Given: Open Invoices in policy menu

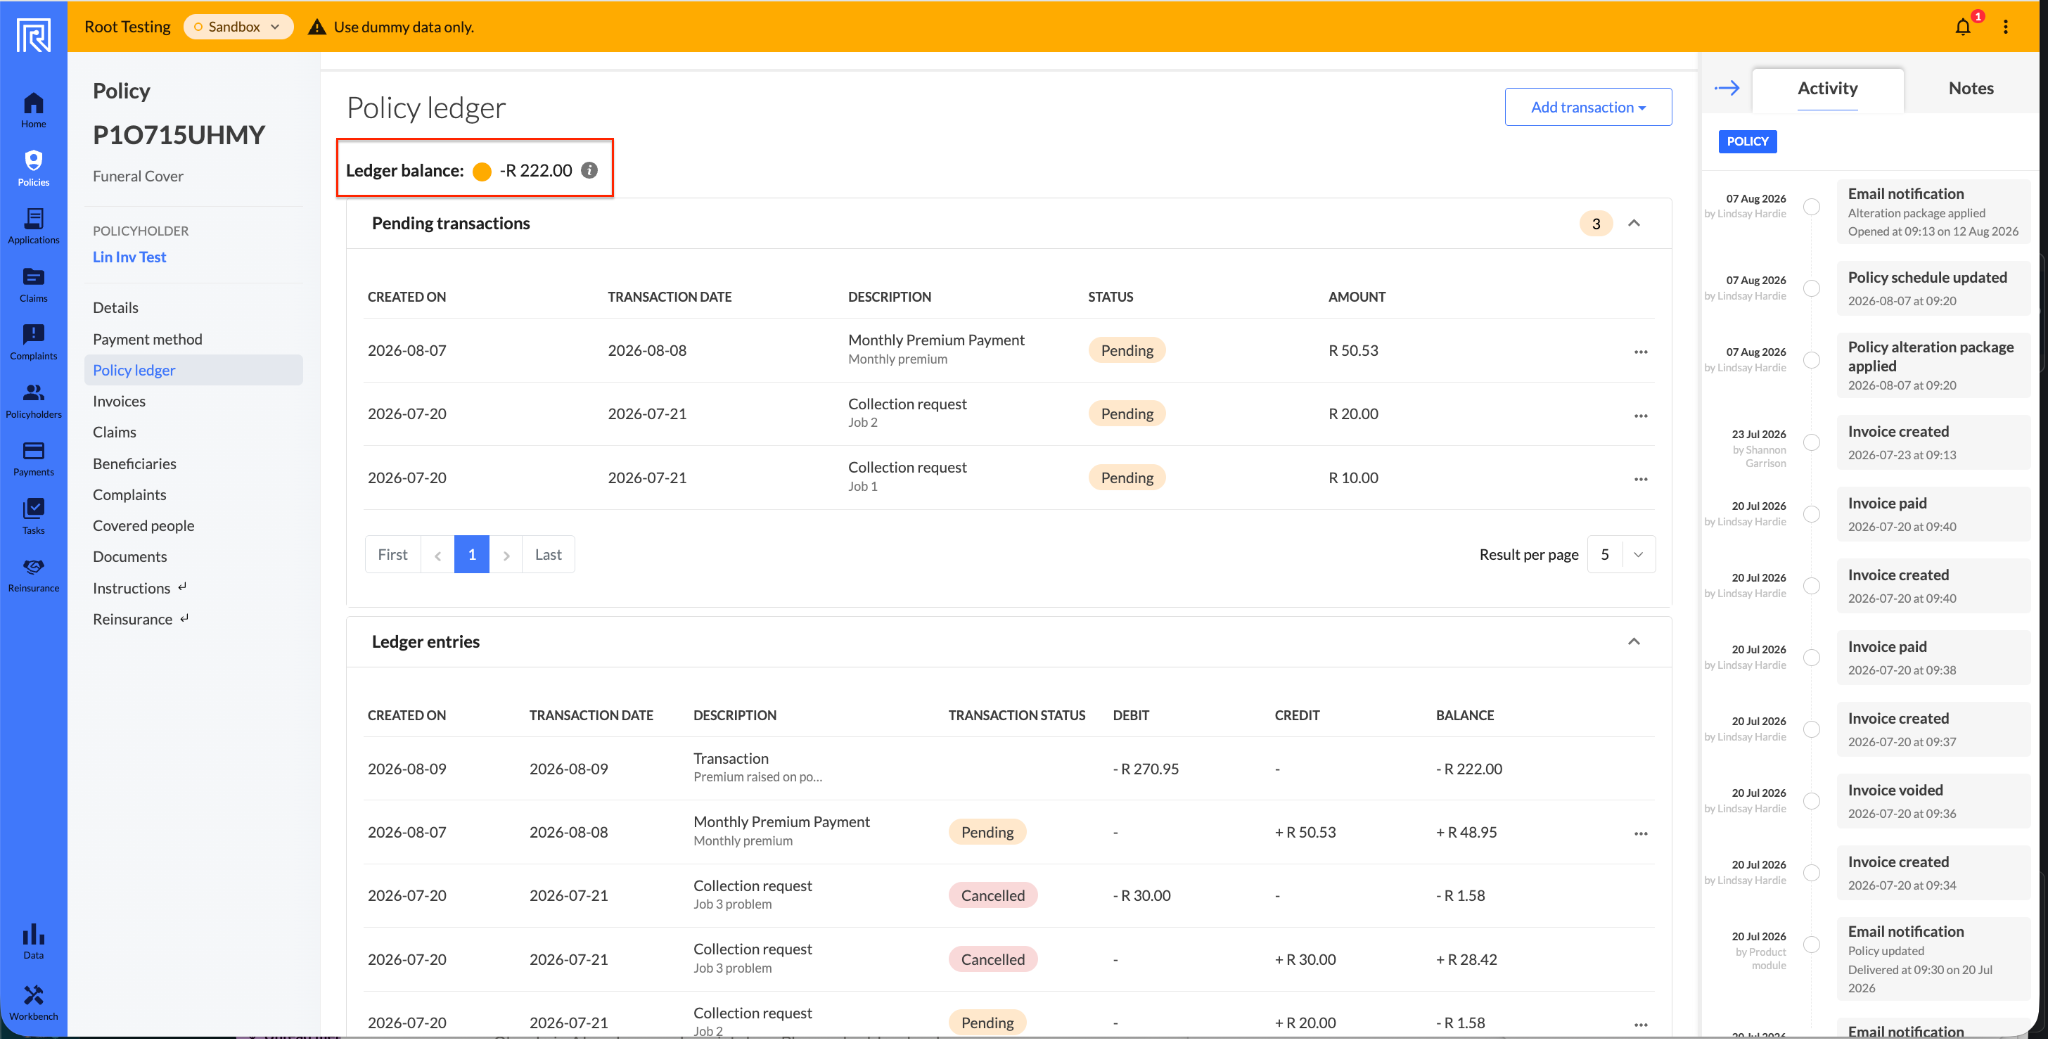Looking at the screenshot, I should pos(119,401).
